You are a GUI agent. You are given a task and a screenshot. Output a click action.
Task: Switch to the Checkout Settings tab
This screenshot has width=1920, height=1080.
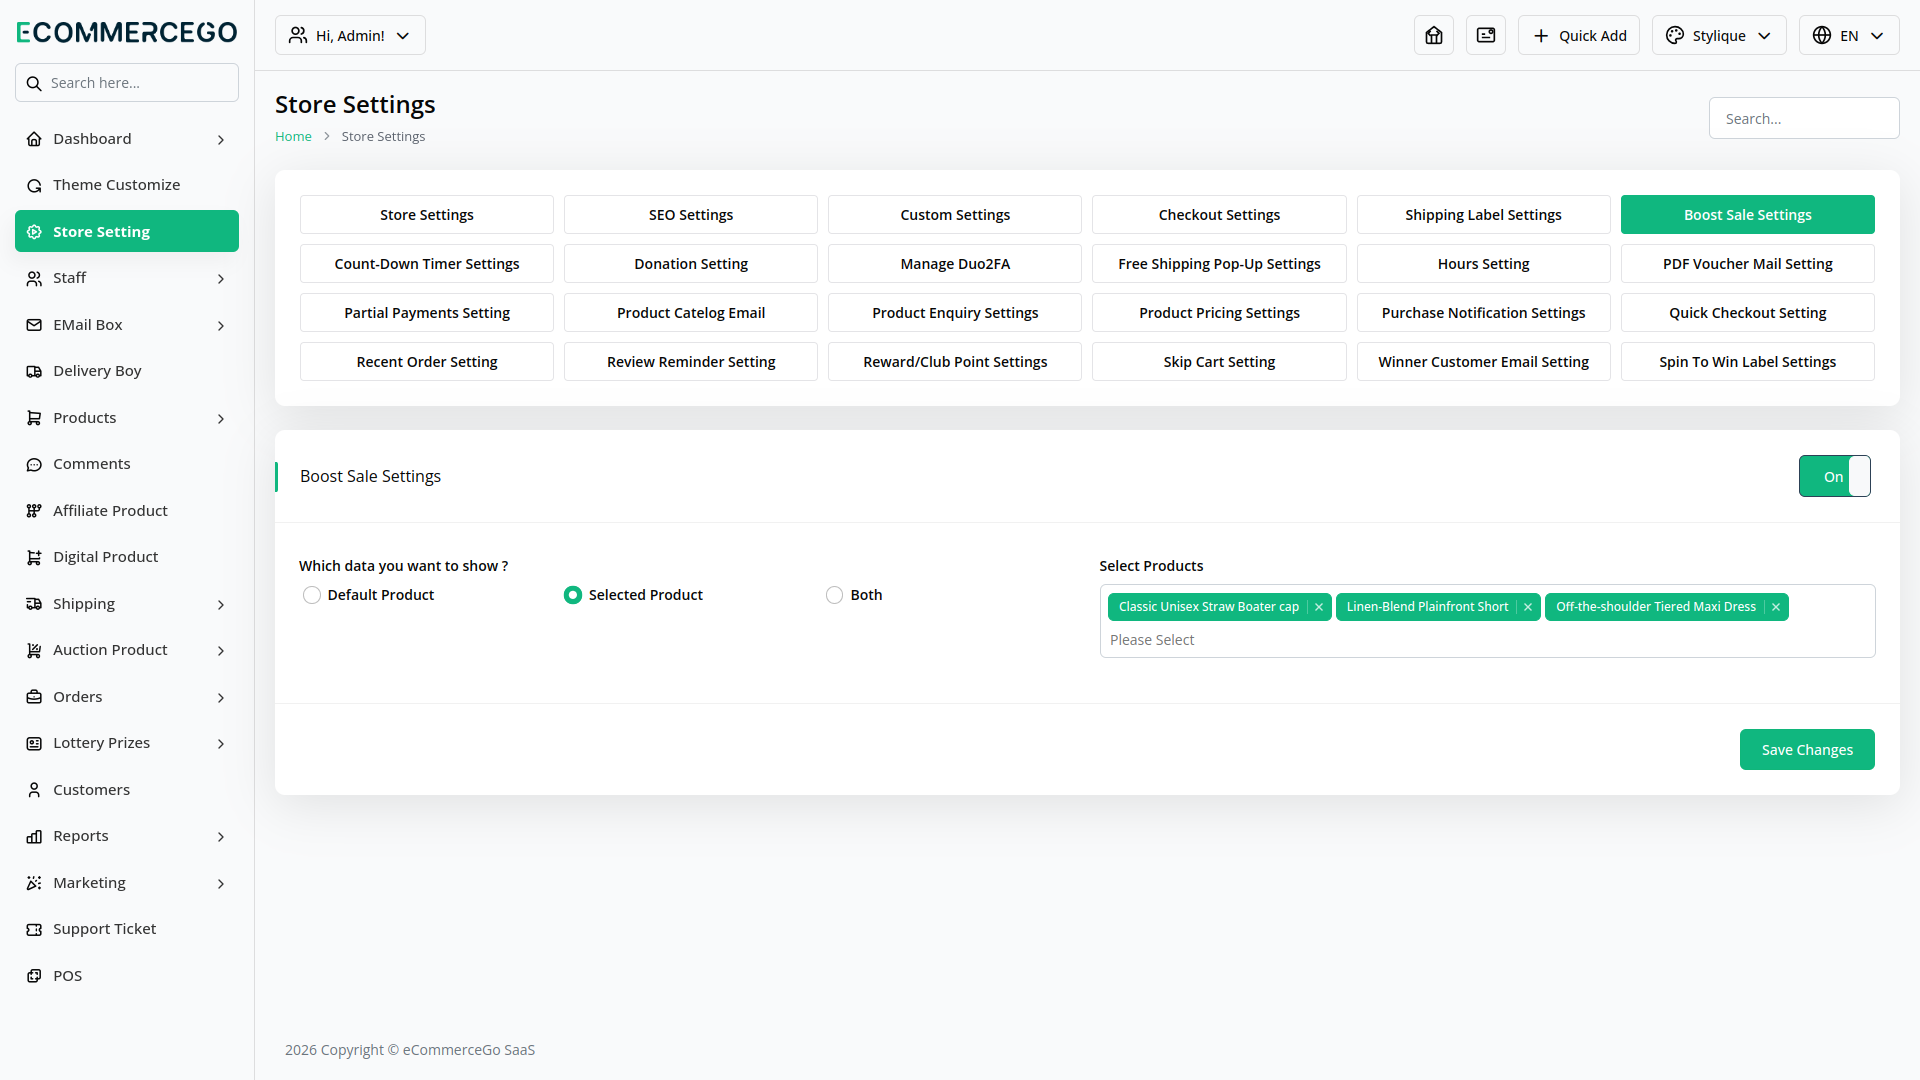pyautogui.click(x=1219, y=215)
